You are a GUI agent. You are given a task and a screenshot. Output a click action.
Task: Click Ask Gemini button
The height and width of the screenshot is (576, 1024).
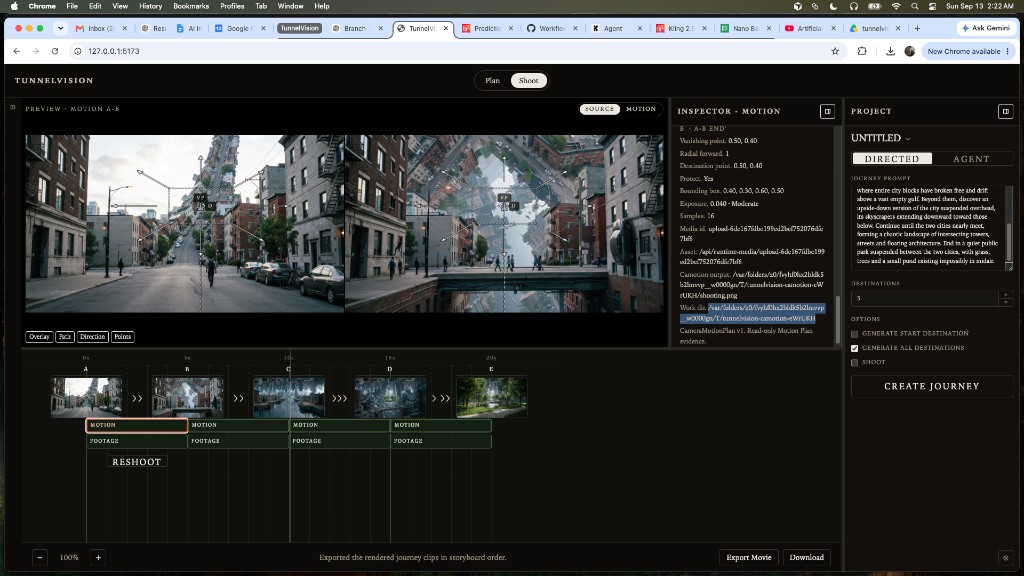click(985, 28)
